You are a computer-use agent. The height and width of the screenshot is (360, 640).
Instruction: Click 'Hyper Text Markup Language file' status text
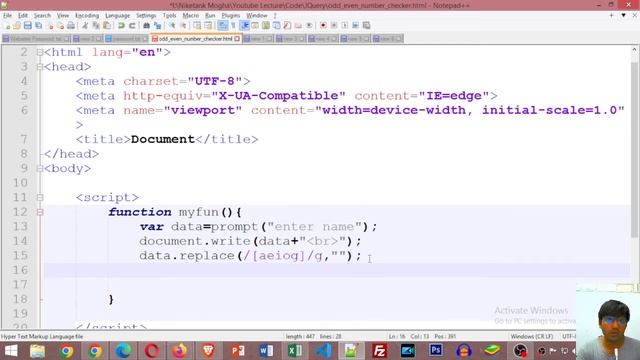click(42, 337)
